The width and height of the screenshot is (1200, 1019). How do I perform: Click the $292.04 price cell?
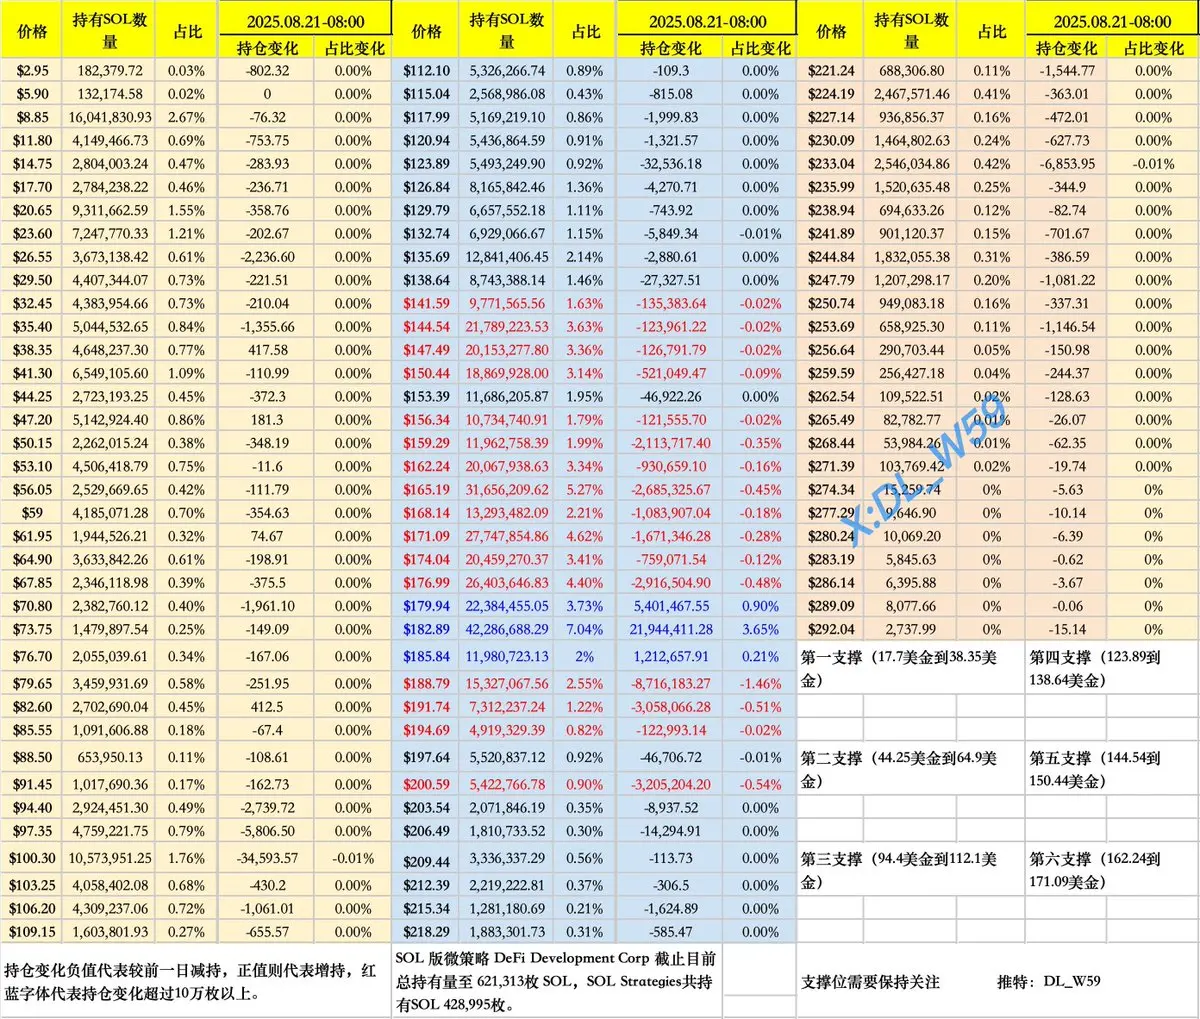pyautogui.click(x=831, y=630)
